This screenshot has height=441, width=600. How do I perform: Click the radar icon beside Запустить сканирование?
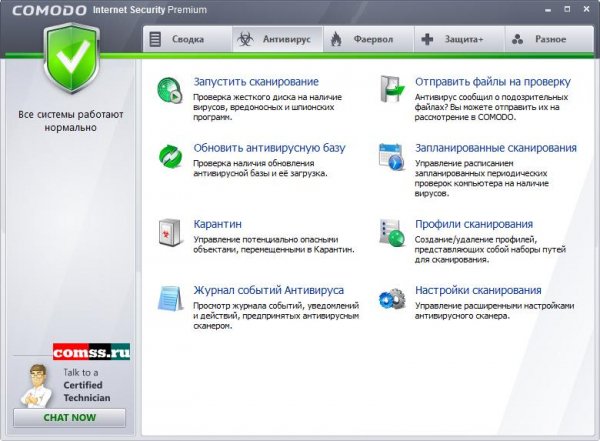pos(170,90)
